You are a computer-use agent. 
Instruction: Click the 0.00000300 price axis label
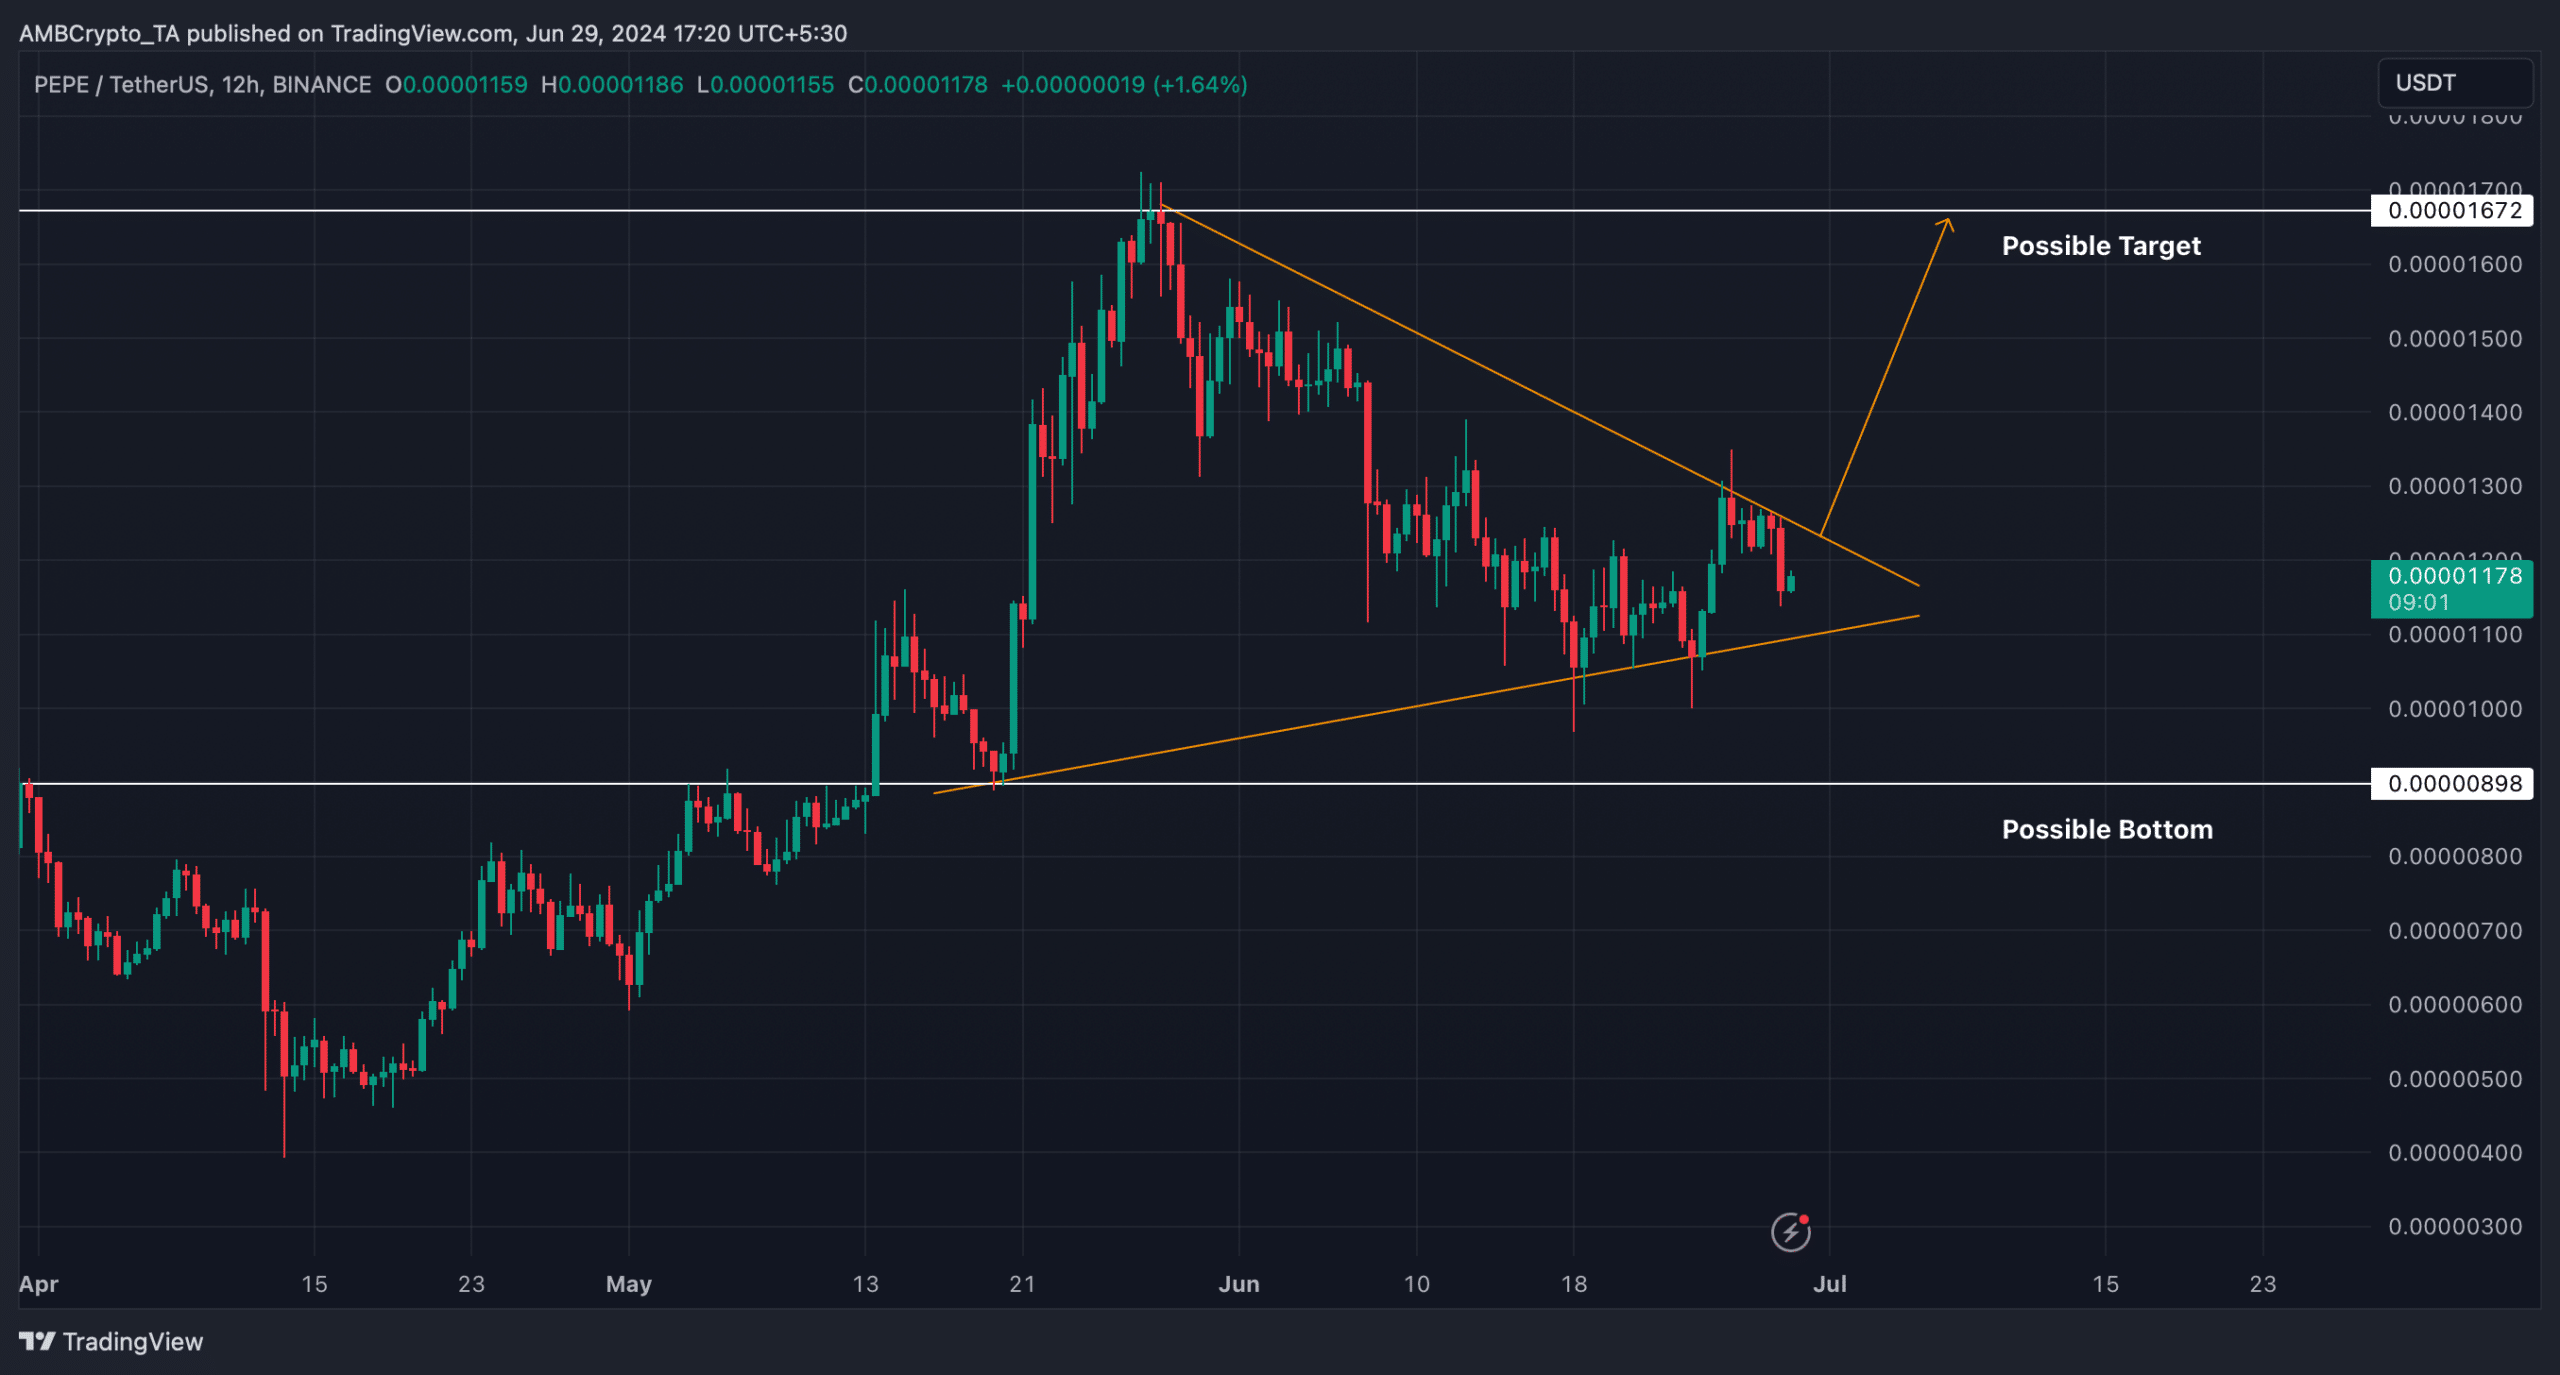point(2455,1226)
